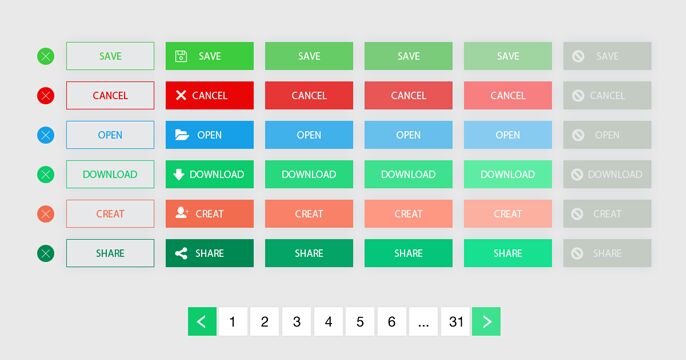The width and height of the screenshot is (686, 360).
Task: Click the round blue X icon beside outlined OPEN
Action: pyautogui.click(x=46, y=135)
